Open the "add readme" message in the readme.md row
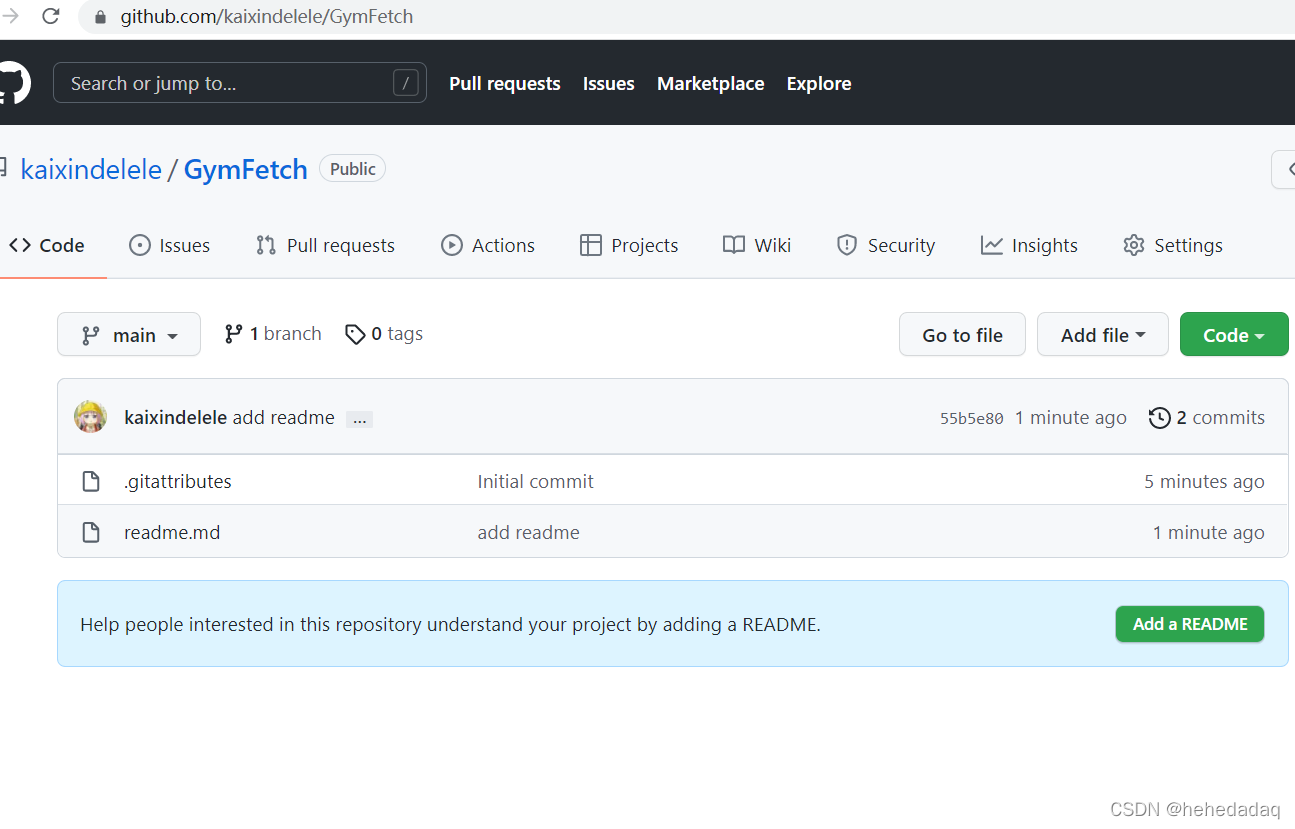Screen dimensions: 1295x829 [529, 532]
